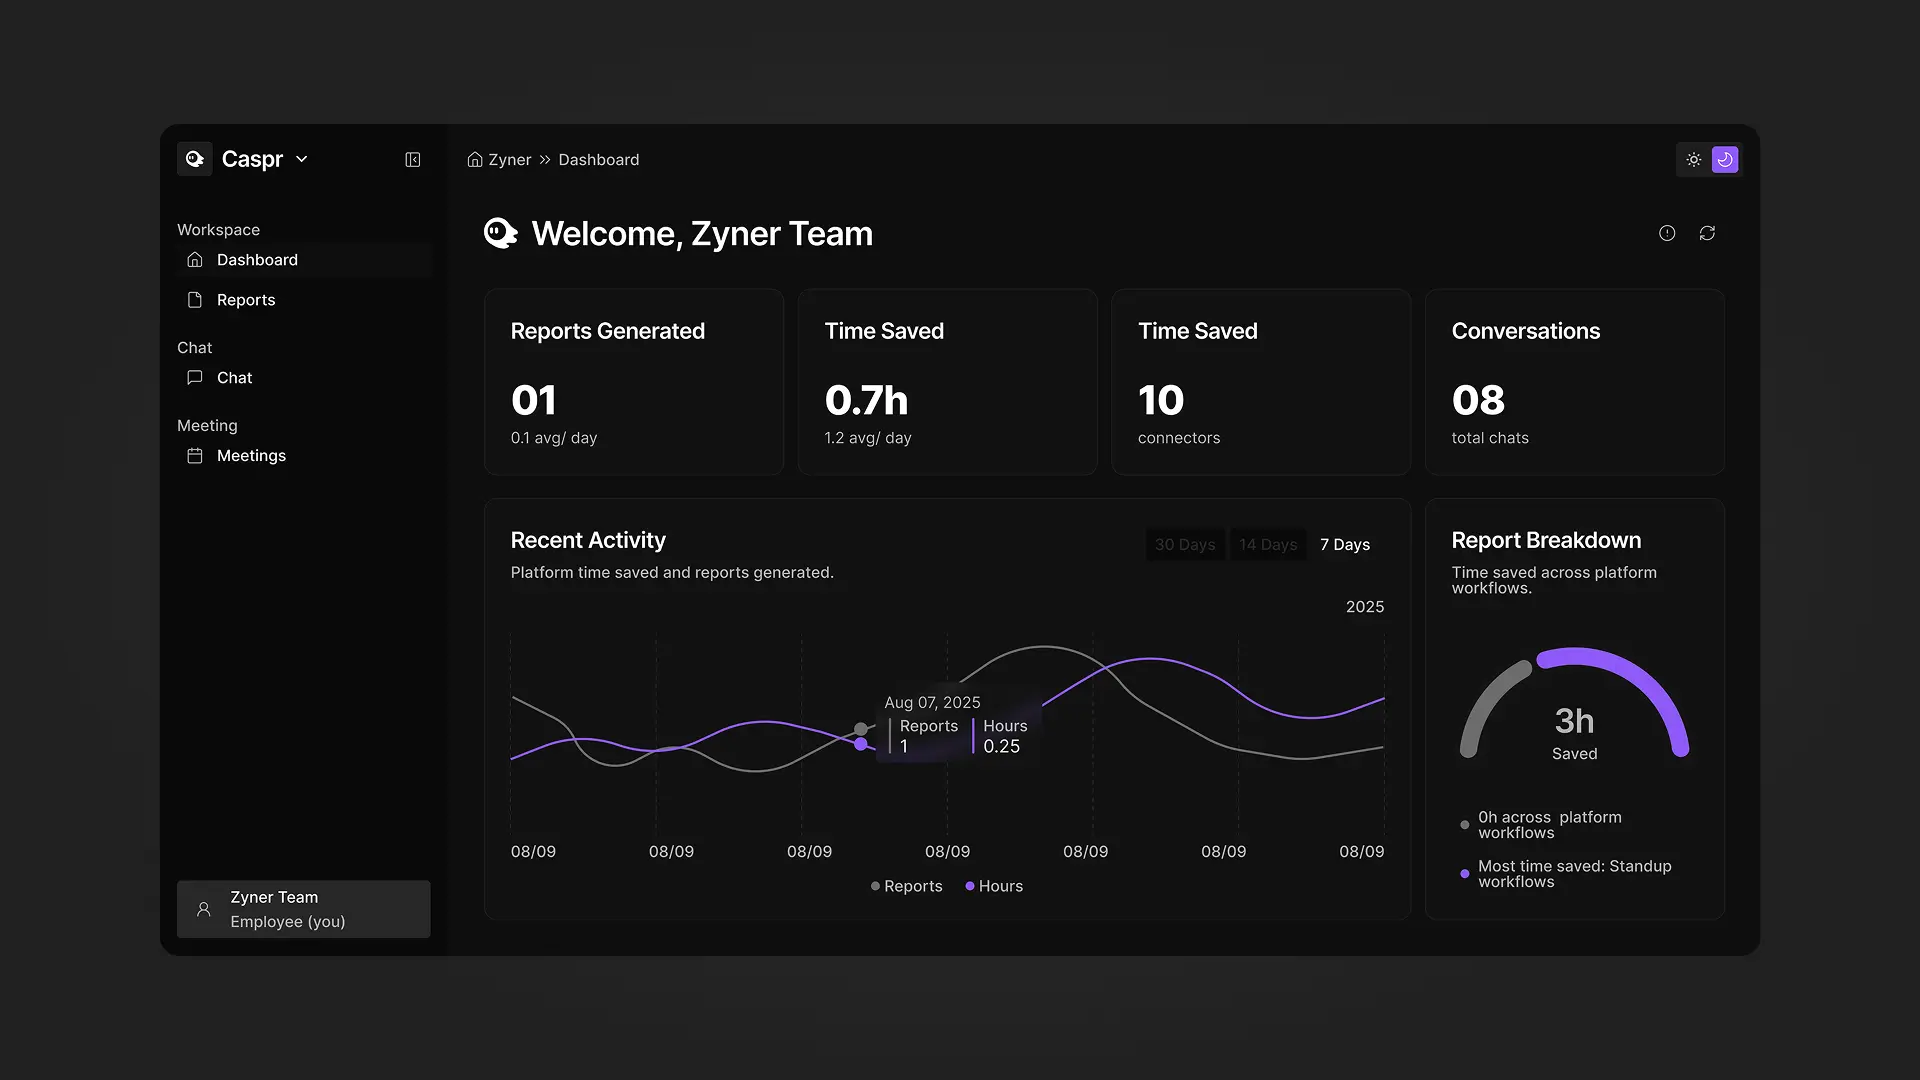The height and width of the screenshot is (1080, 1920).
Task: Collapse the sidebar panel icon
Action: click(412, 160)
